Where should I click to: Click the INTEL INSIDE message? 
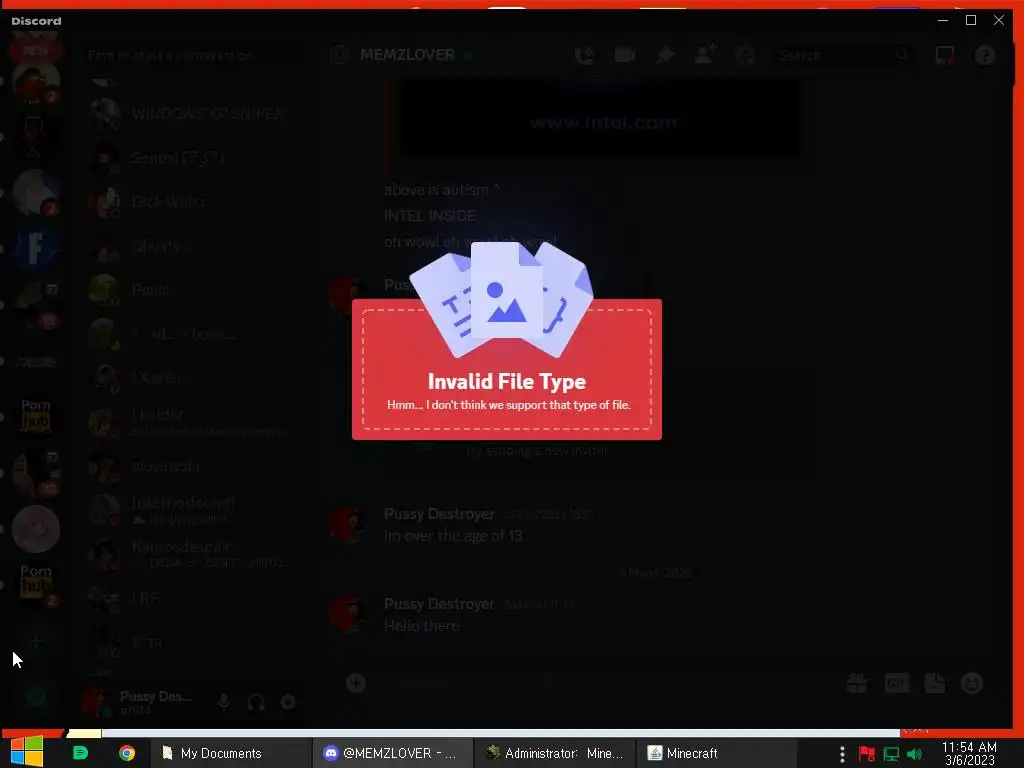pyautogui.click(x=430, y=216)
